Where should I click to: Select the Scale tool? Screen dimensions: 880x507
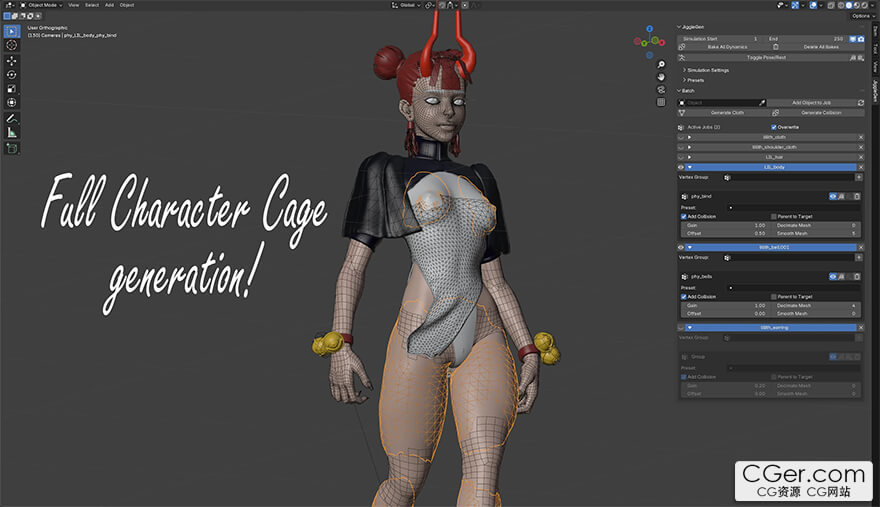coord(12,88)
